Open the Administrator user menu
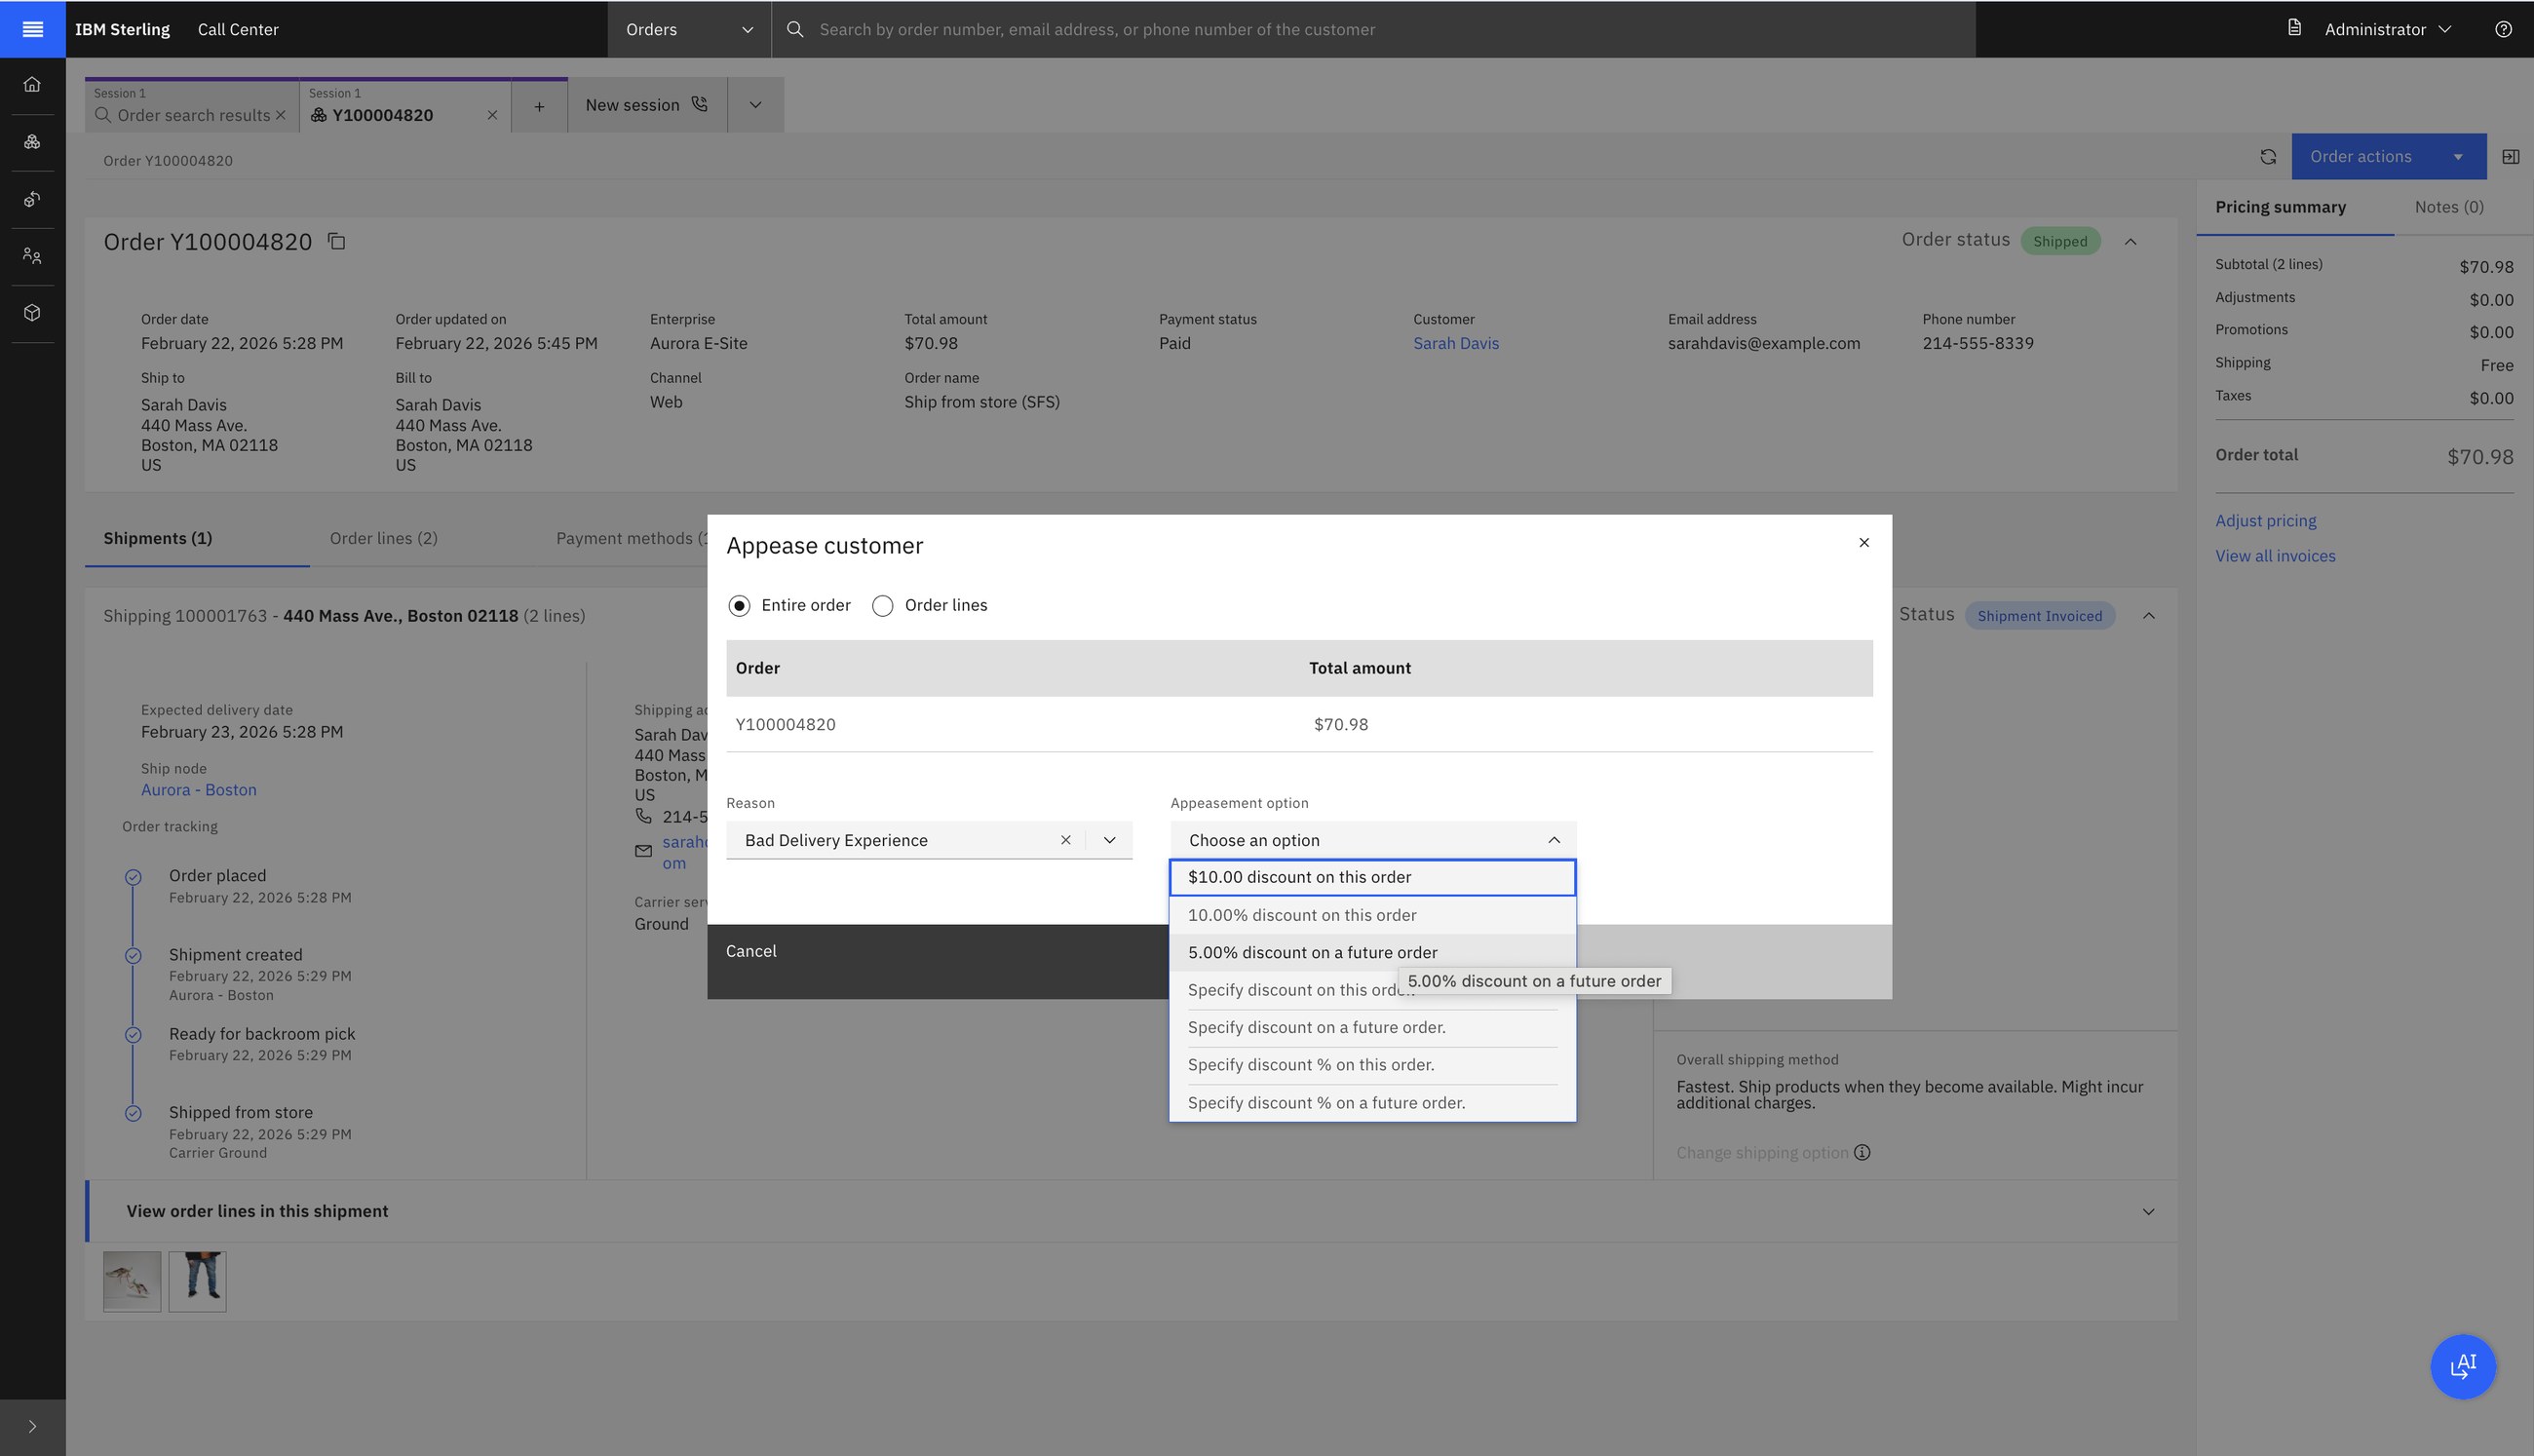The width and height of the screenshot is (2534, 1456). pos(2387,29)
